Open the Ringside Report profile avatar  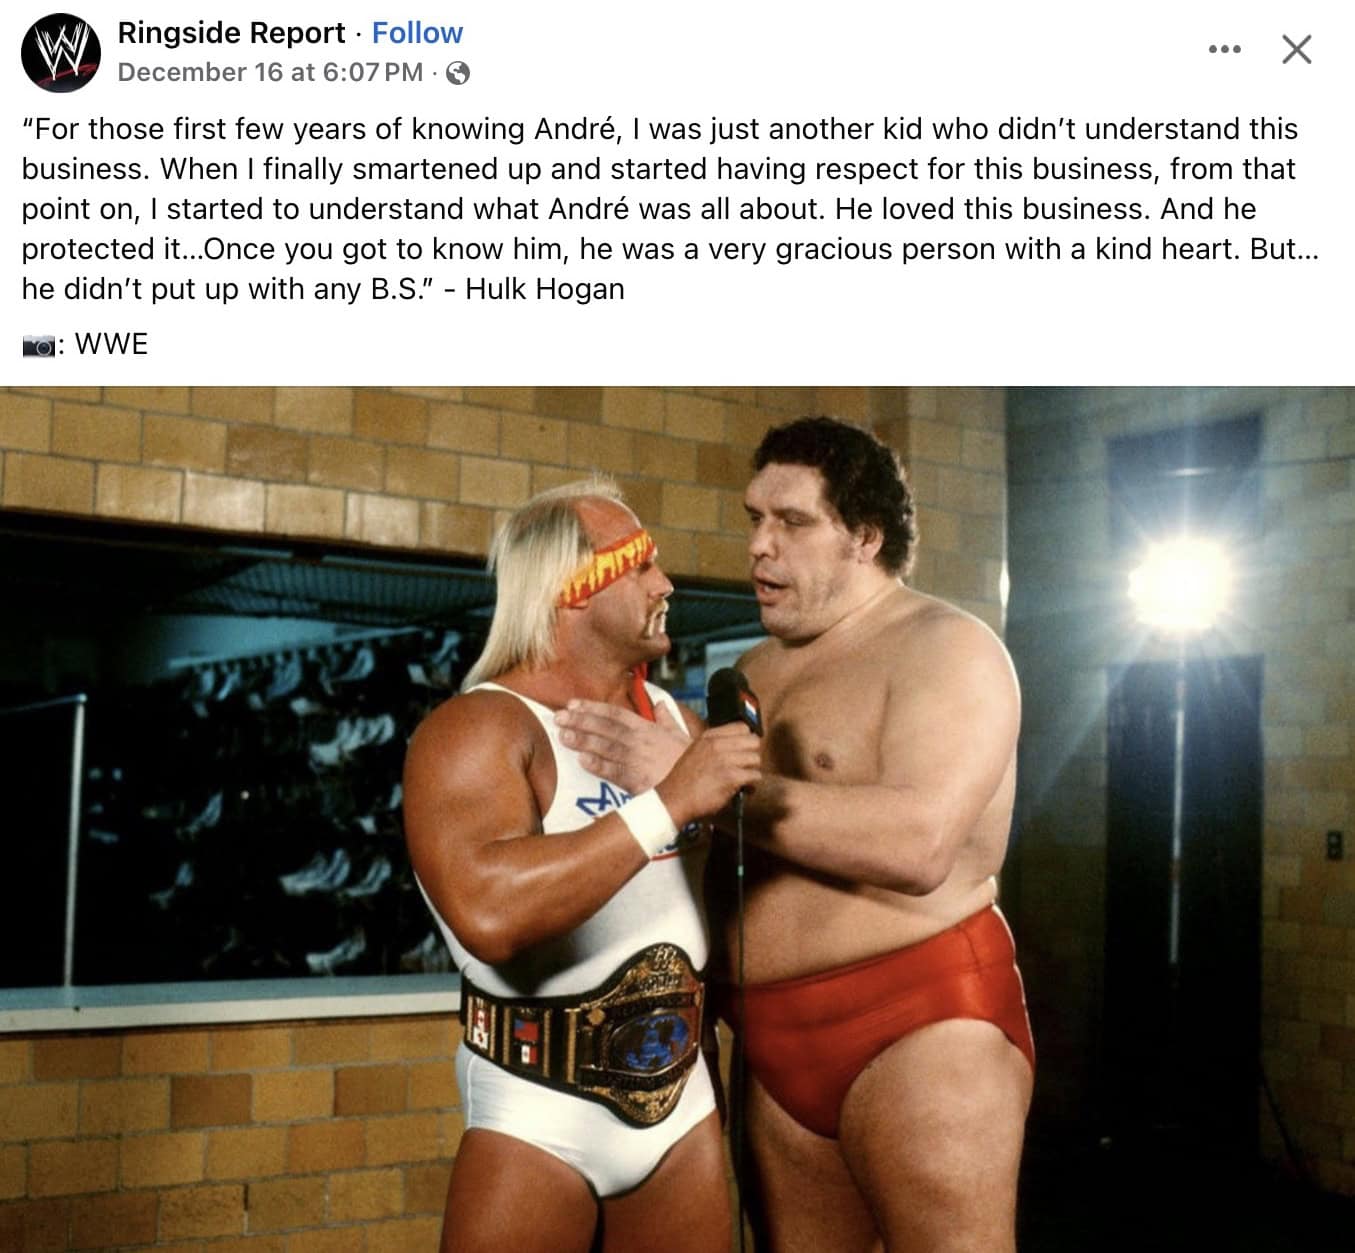tap(60, 52)
